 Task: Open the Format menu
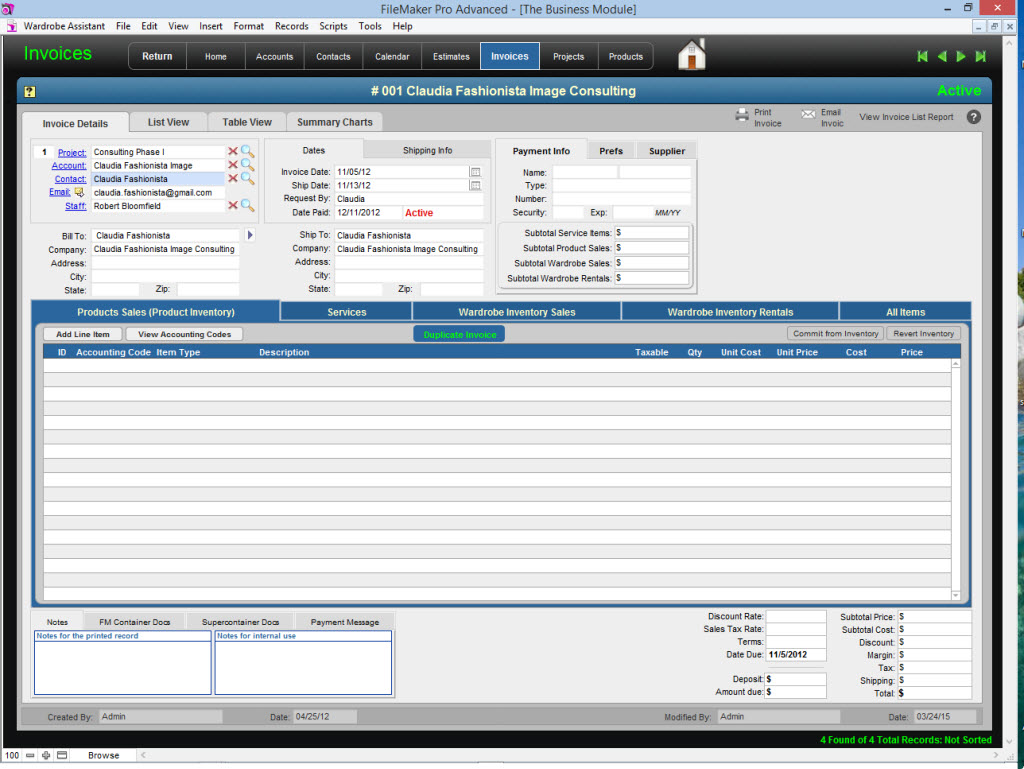pyautogui.click(x=249, y=26)
